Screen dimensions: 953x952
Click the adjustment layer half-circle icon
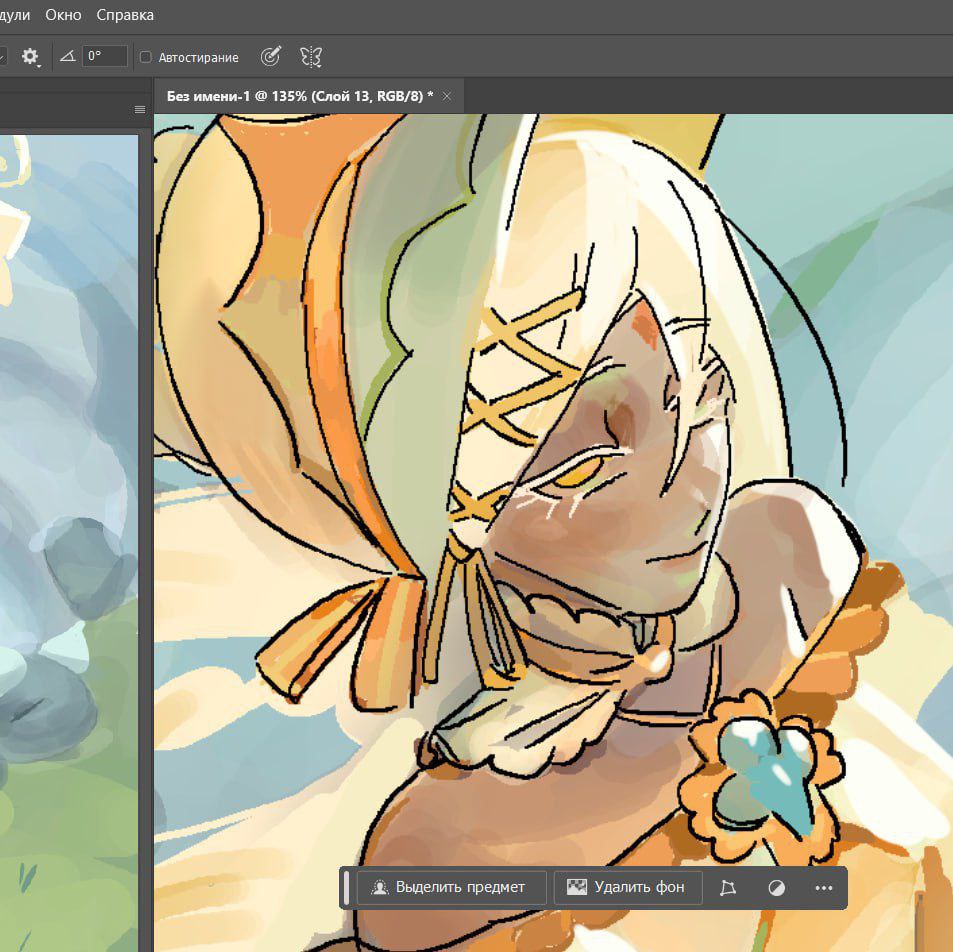pos(776,888)
